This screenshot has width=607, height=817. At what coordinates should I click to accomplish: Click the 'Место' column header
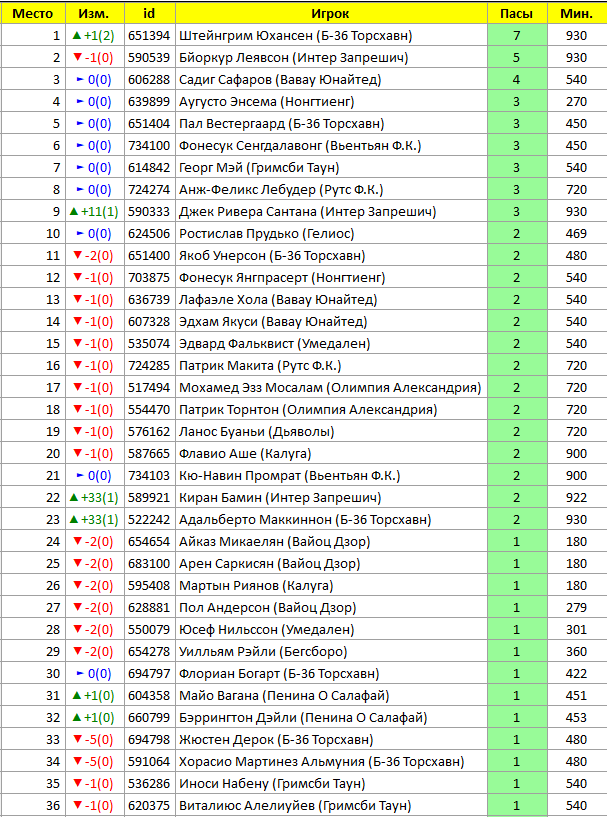[33, 14]
